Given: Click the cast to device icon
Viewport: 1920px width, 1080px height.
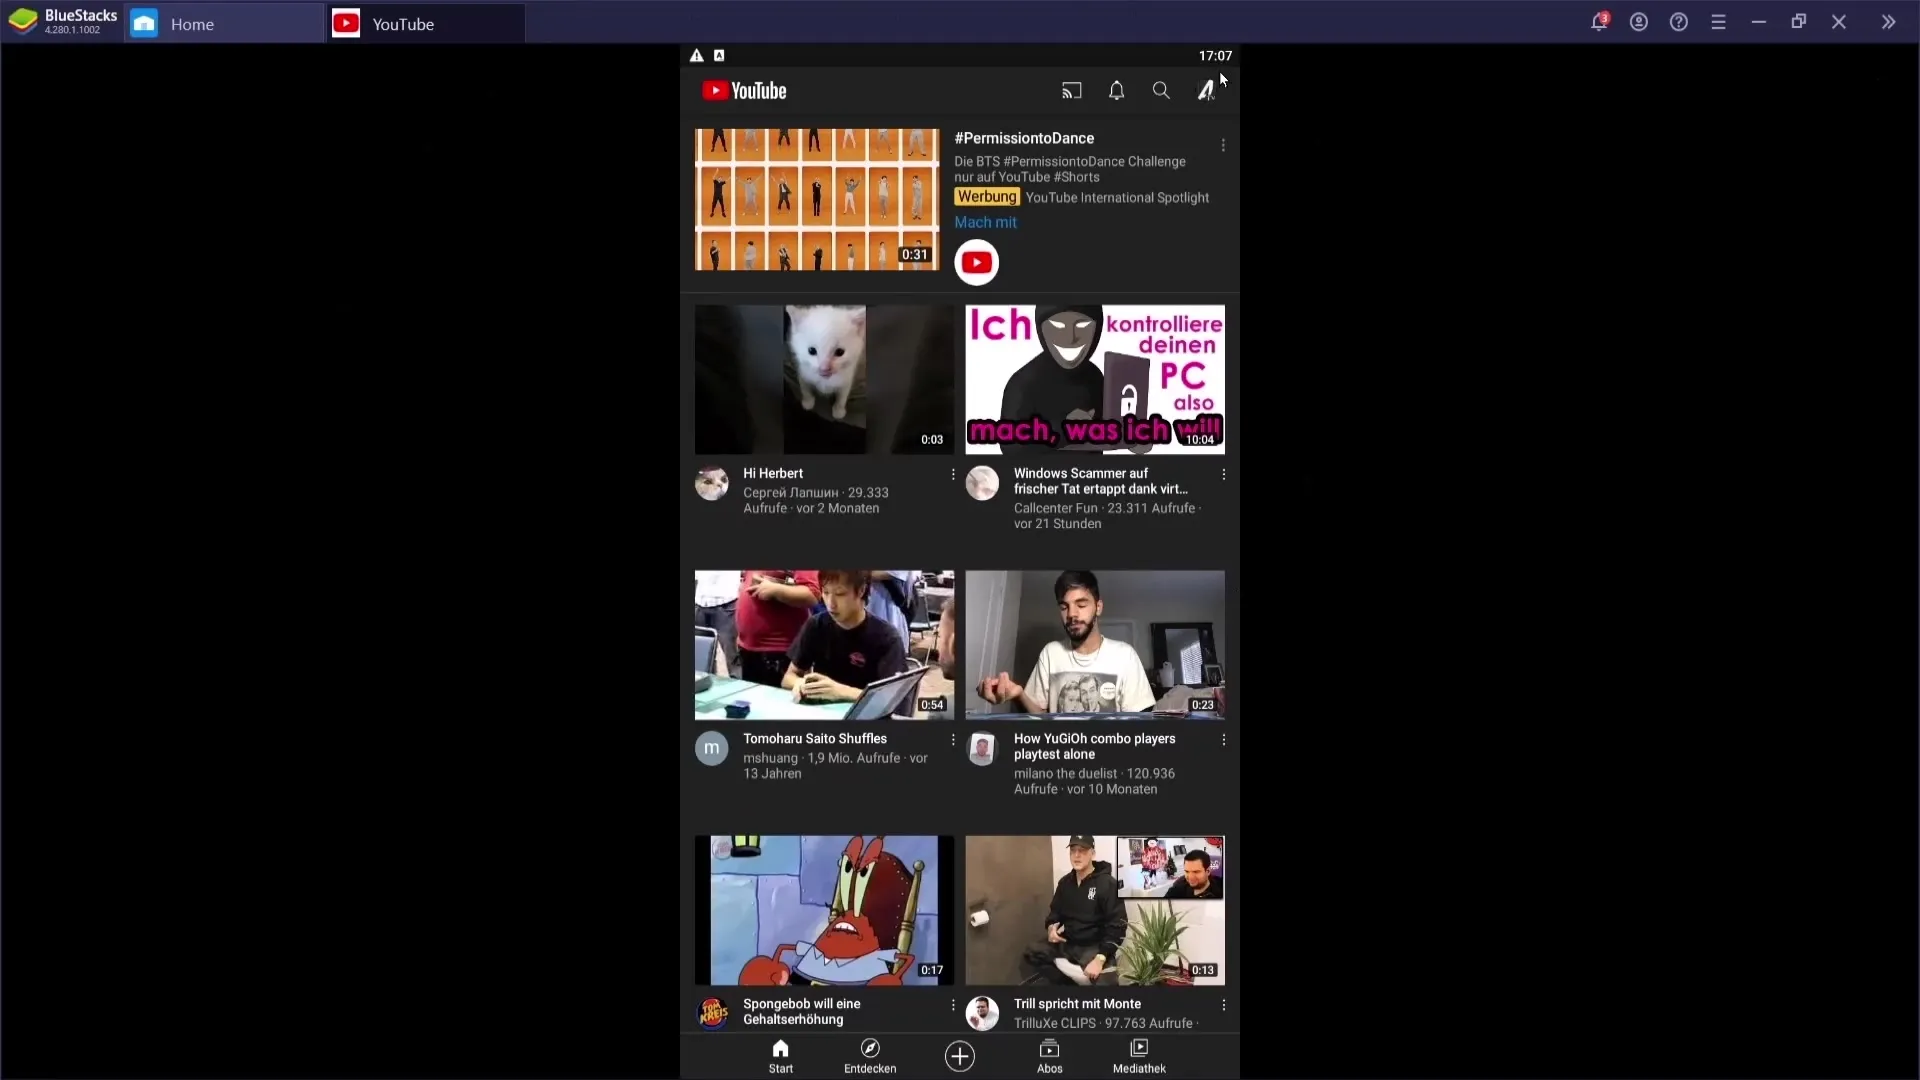Looking at the screenshot, I should 1071,90.
